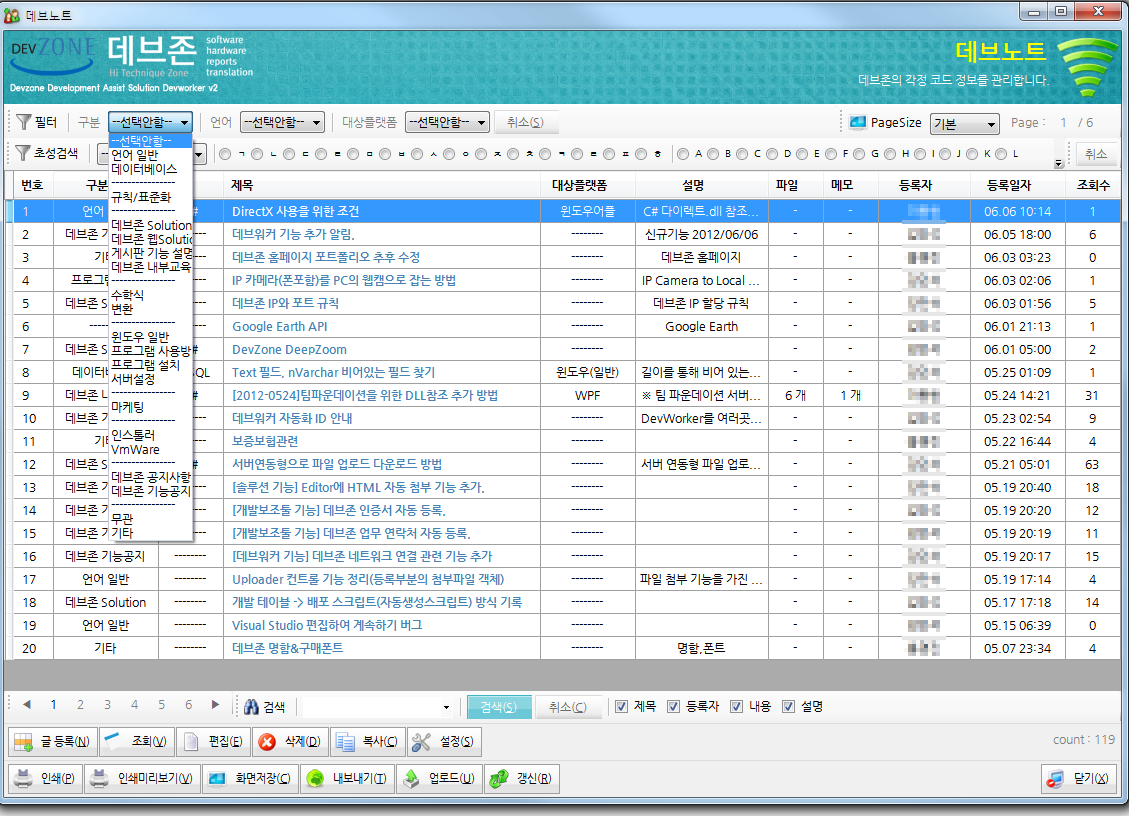Click the 화면저장 save-screen icon
This screenshot has width=1129, height=816.
(x=217, y=779)
